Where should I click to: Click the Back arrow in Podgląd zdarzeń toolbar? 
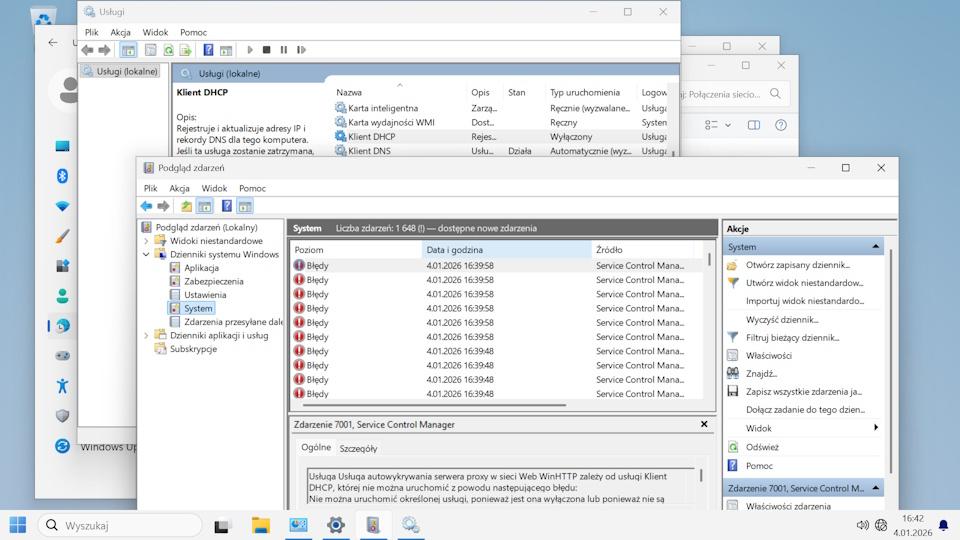coord(147,206)
